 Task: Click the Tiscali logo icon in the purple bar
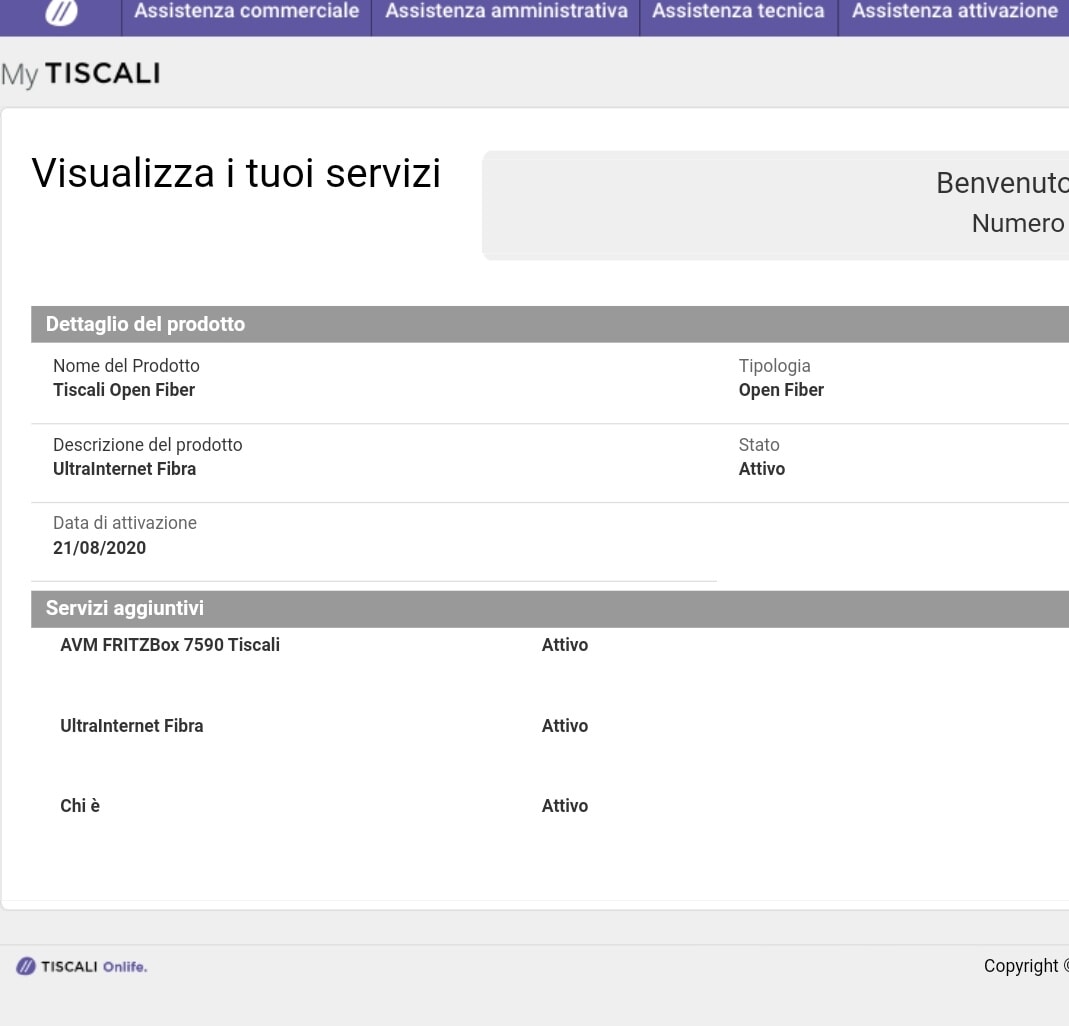click(x=61, y=12)
